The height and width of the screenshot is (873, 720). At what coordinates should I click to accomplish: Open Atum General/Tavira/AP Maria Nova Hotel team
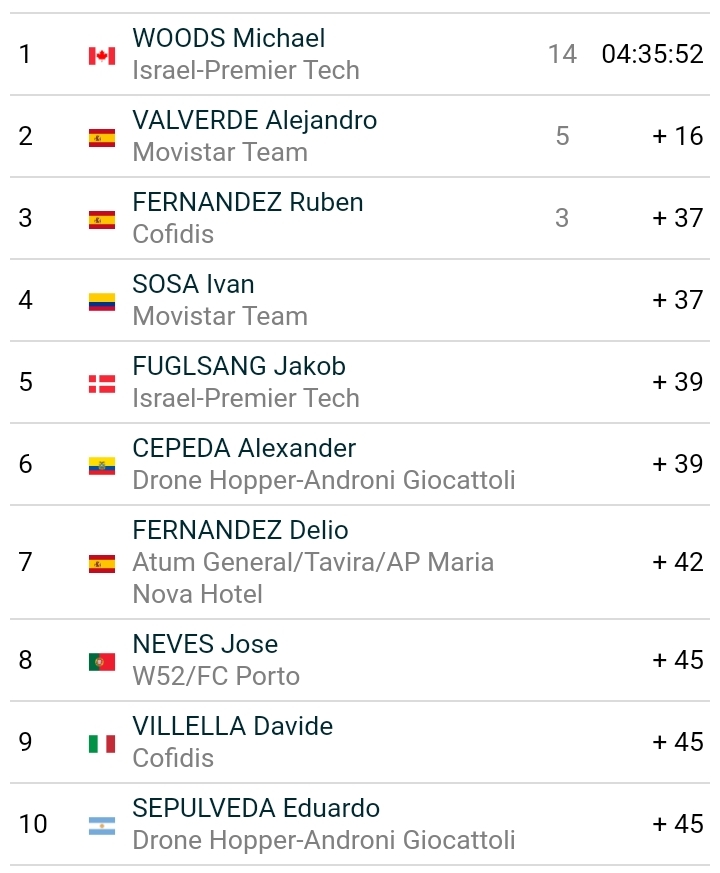click(313, 563)
